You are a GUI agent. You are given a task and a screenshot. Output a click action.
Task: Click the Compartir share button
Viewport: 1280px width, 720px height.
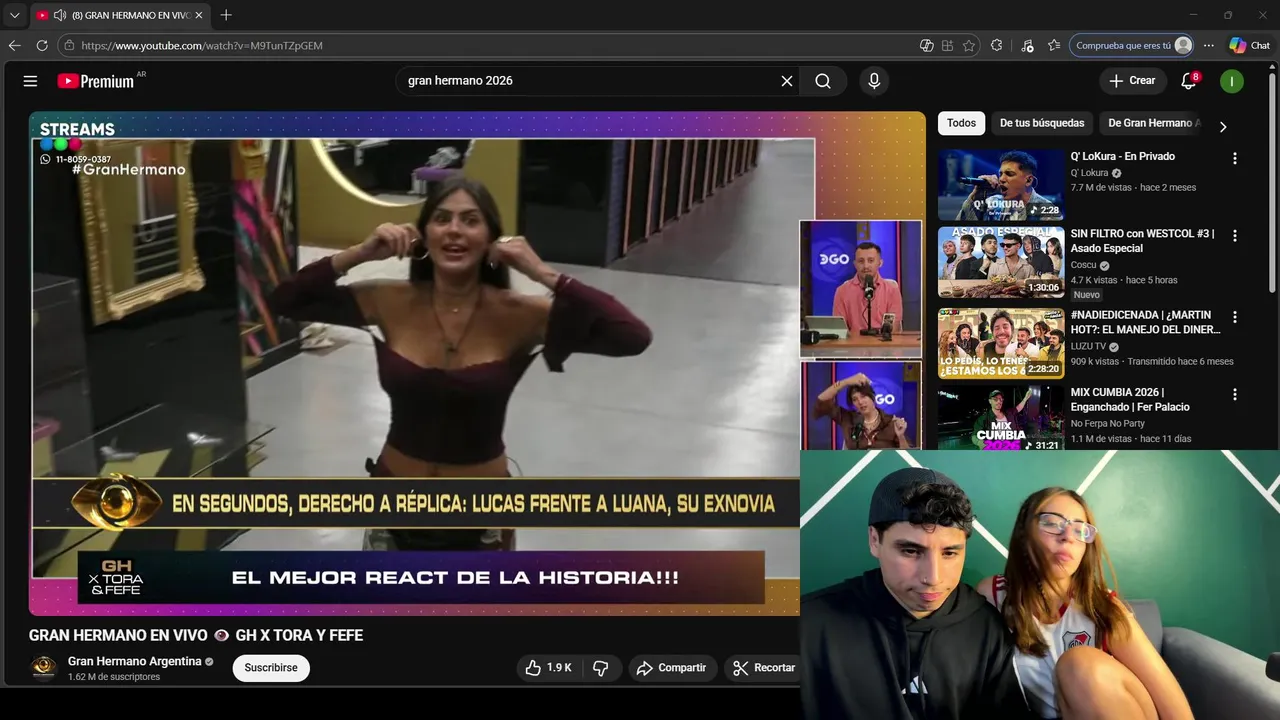click(672, 668)
